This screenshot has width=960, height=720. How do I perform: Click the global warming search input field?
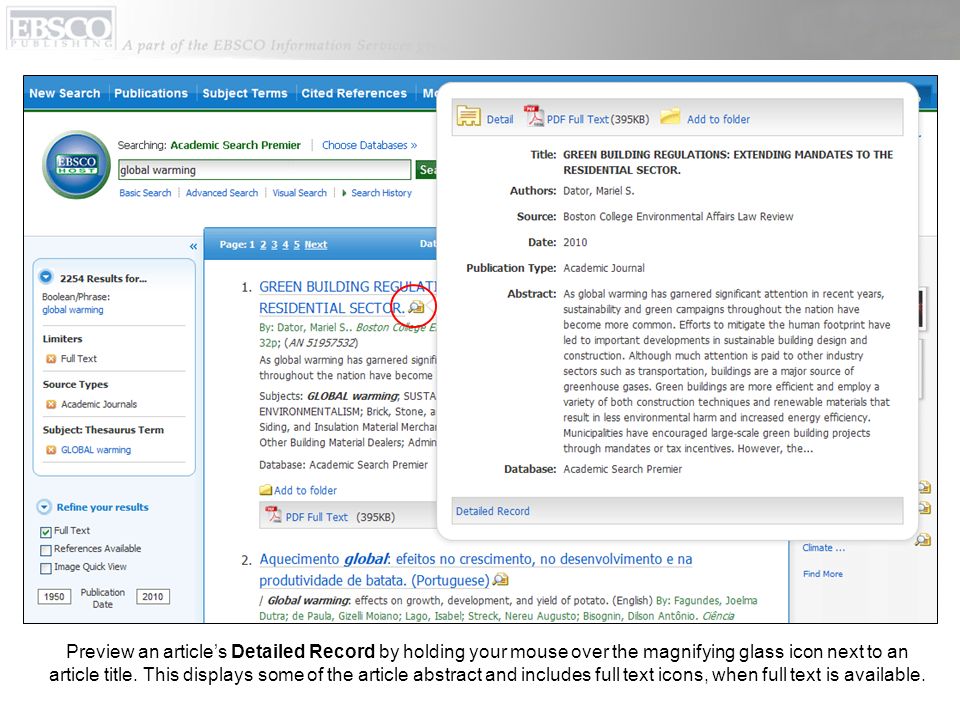[264, 170]
